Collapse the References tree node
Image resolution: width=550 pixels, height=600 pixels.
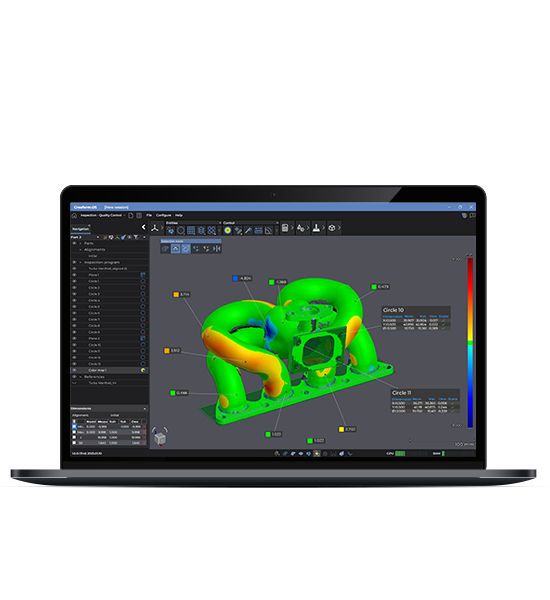(80, 377)
